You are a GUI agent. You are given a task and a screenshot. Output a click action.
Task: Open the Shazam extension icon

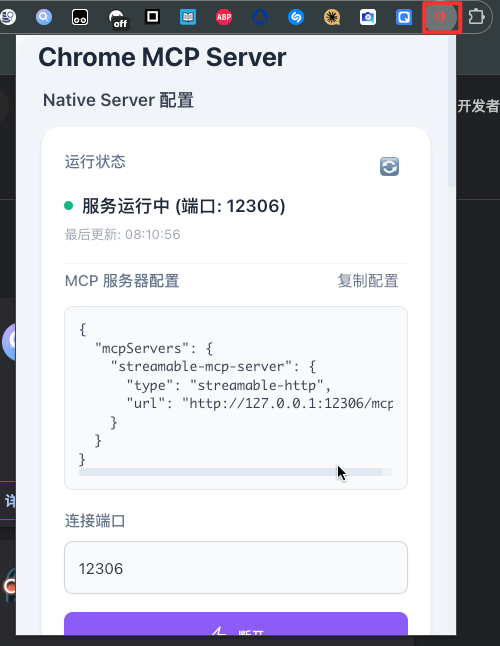tap(296, 17)
